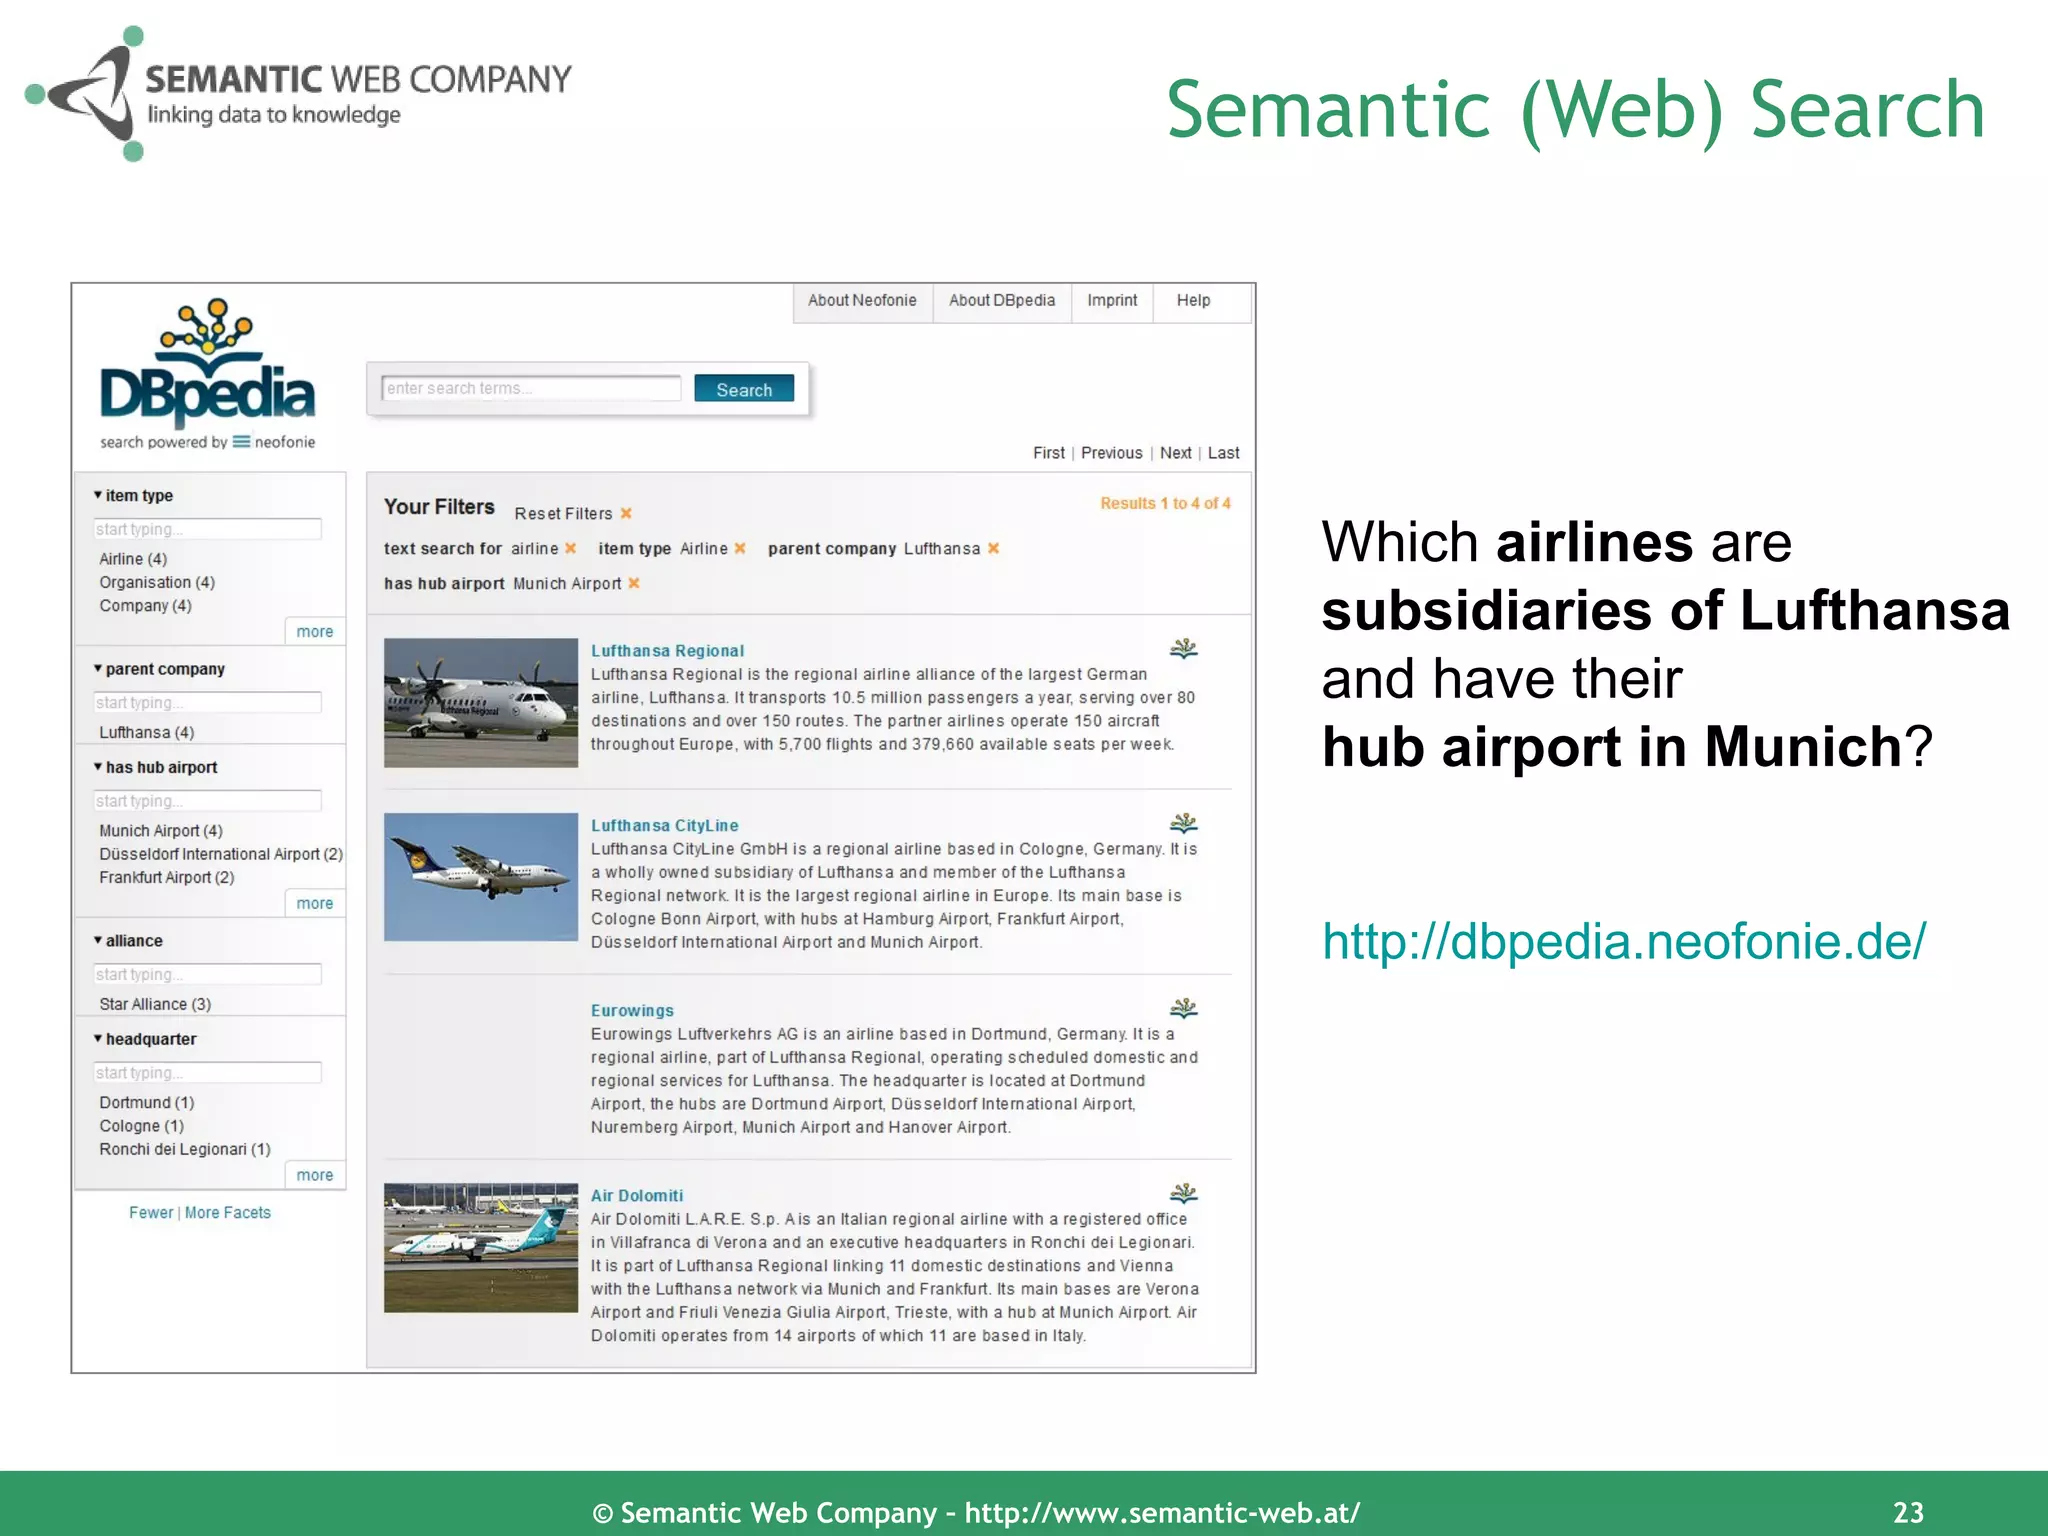Collapse the item type facet

click(98, 495)
